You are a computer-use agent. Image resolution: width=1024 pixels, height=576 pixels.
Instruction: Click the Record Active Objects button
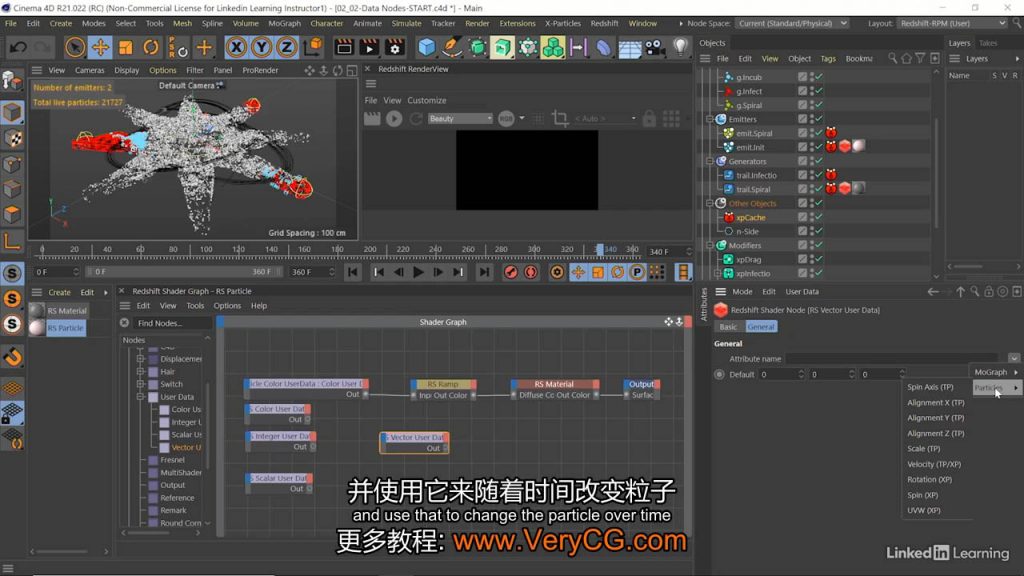tap(511, 272)
